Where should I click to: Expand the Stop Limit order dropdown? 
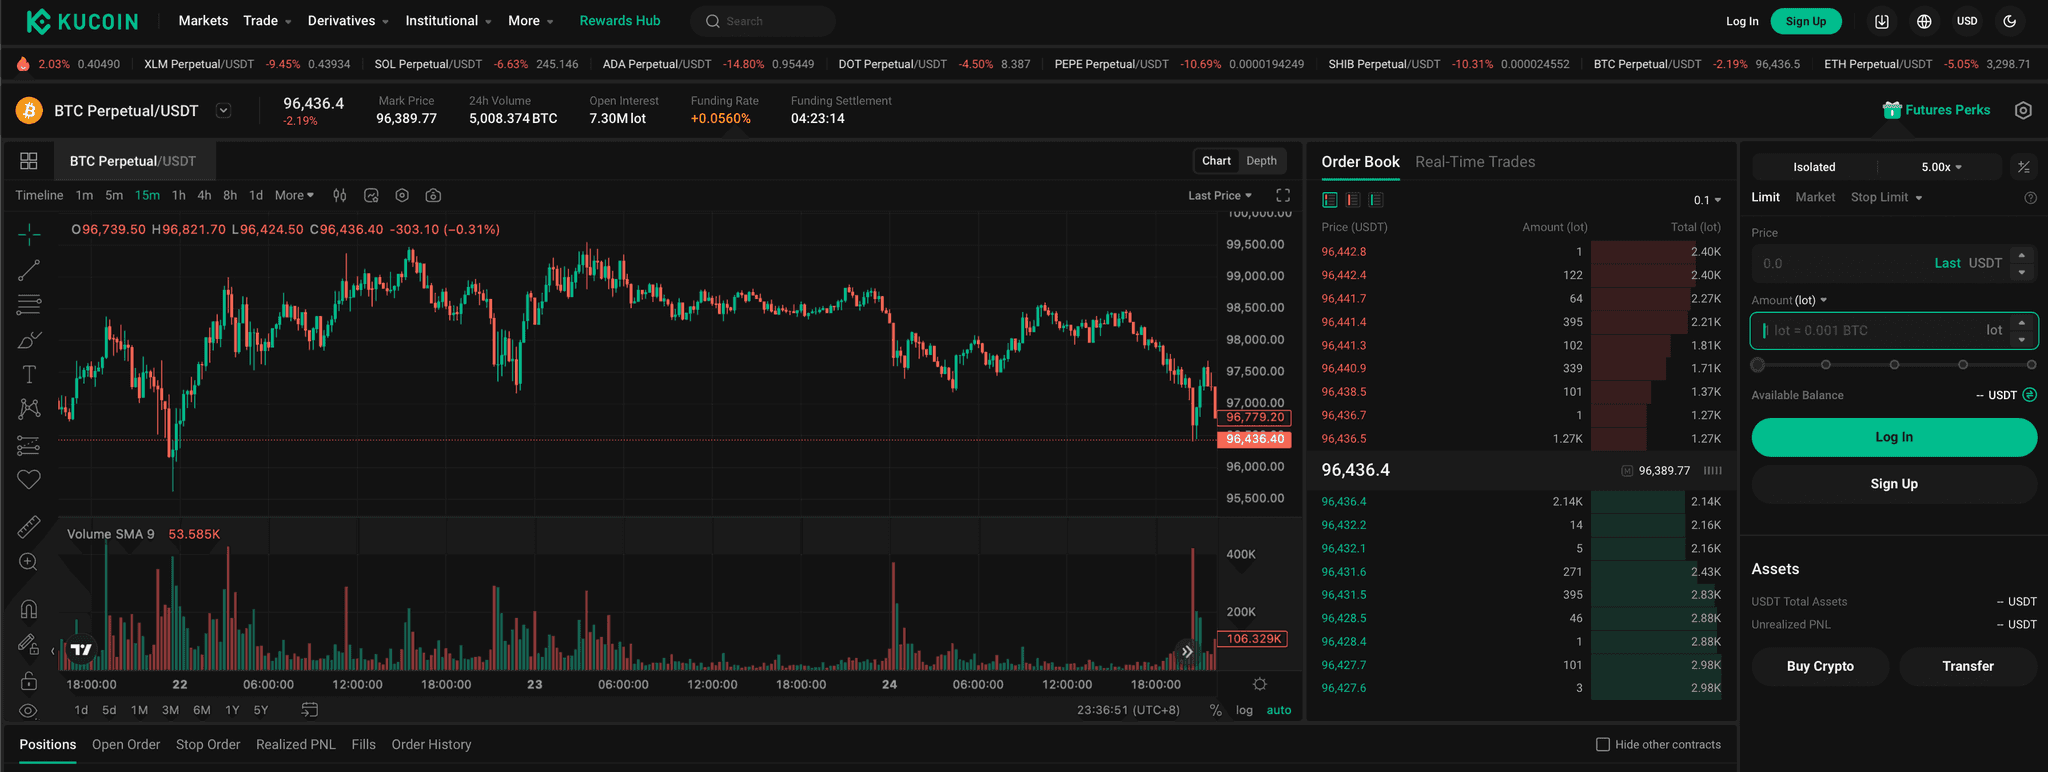(1886, 198)
